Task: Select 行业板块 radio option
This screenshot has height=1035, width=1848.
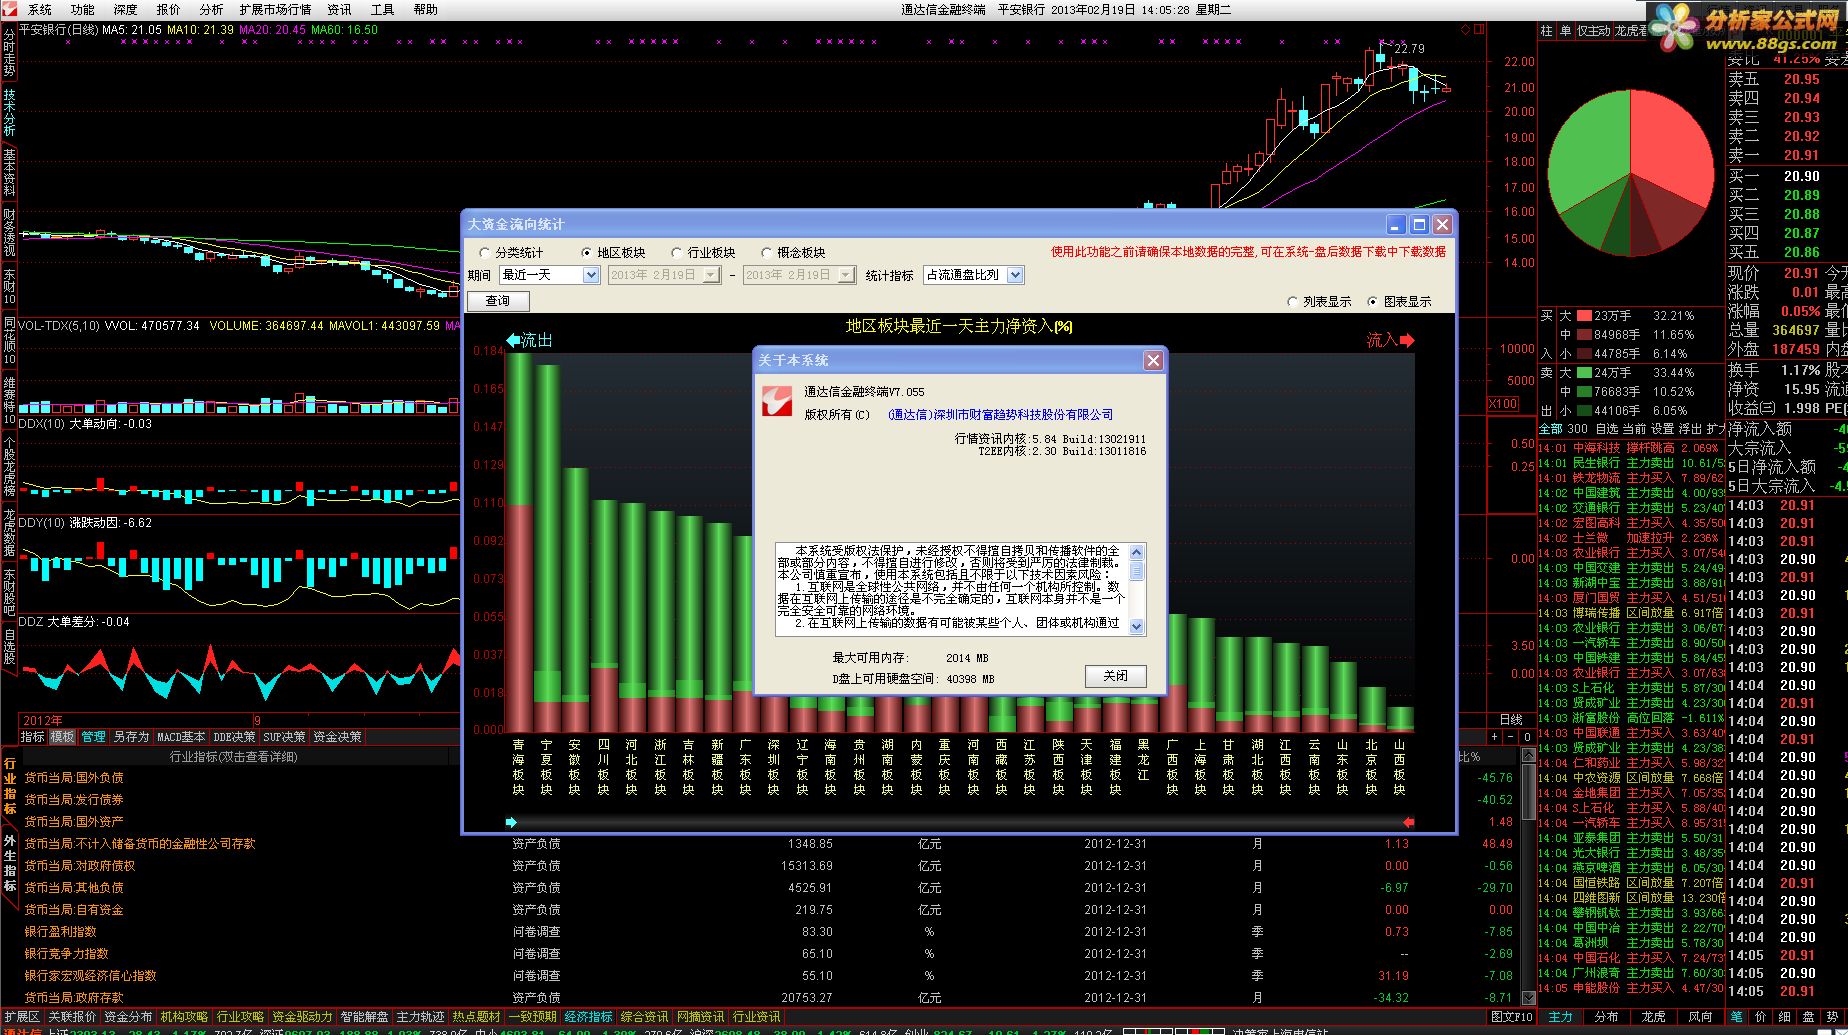Action: click(703, 253)
